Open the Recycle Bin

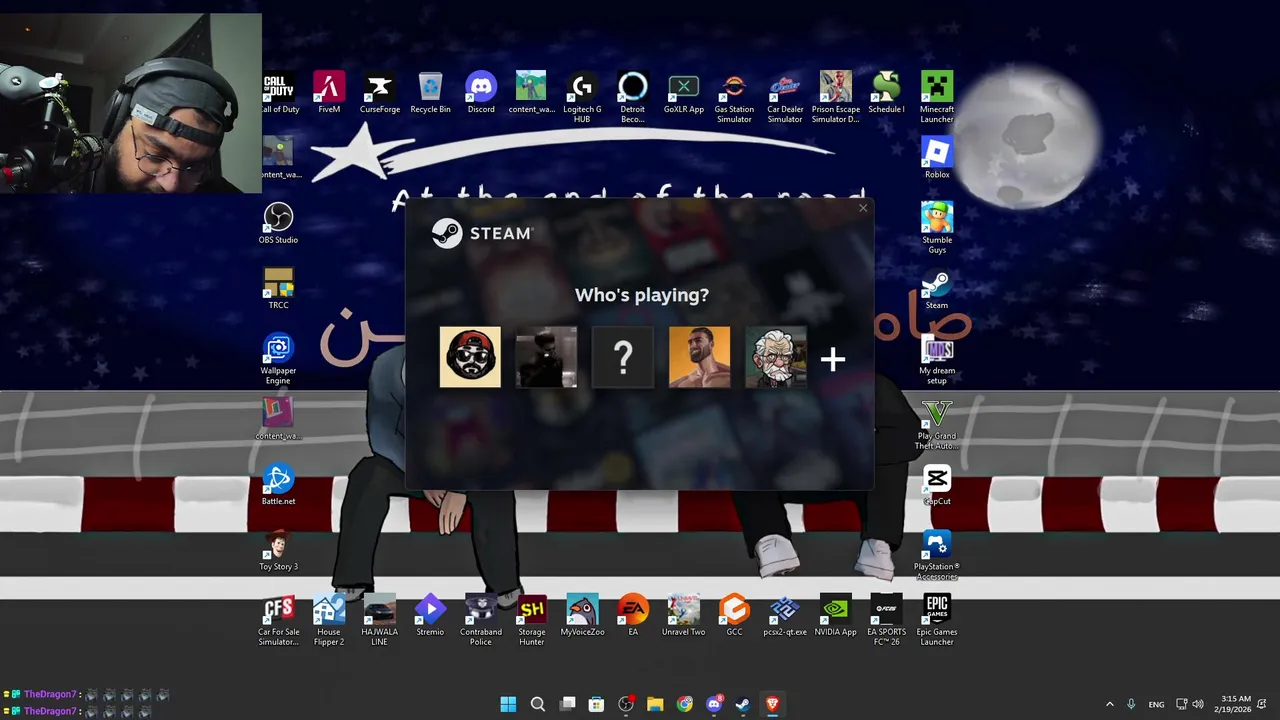pyautogui.click(x=430, y=93)
